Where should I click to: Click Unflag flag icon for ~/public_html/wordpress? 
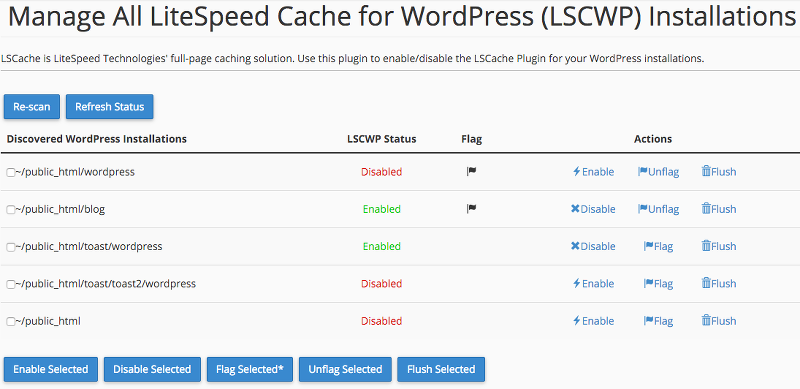[x=642, y=172]
